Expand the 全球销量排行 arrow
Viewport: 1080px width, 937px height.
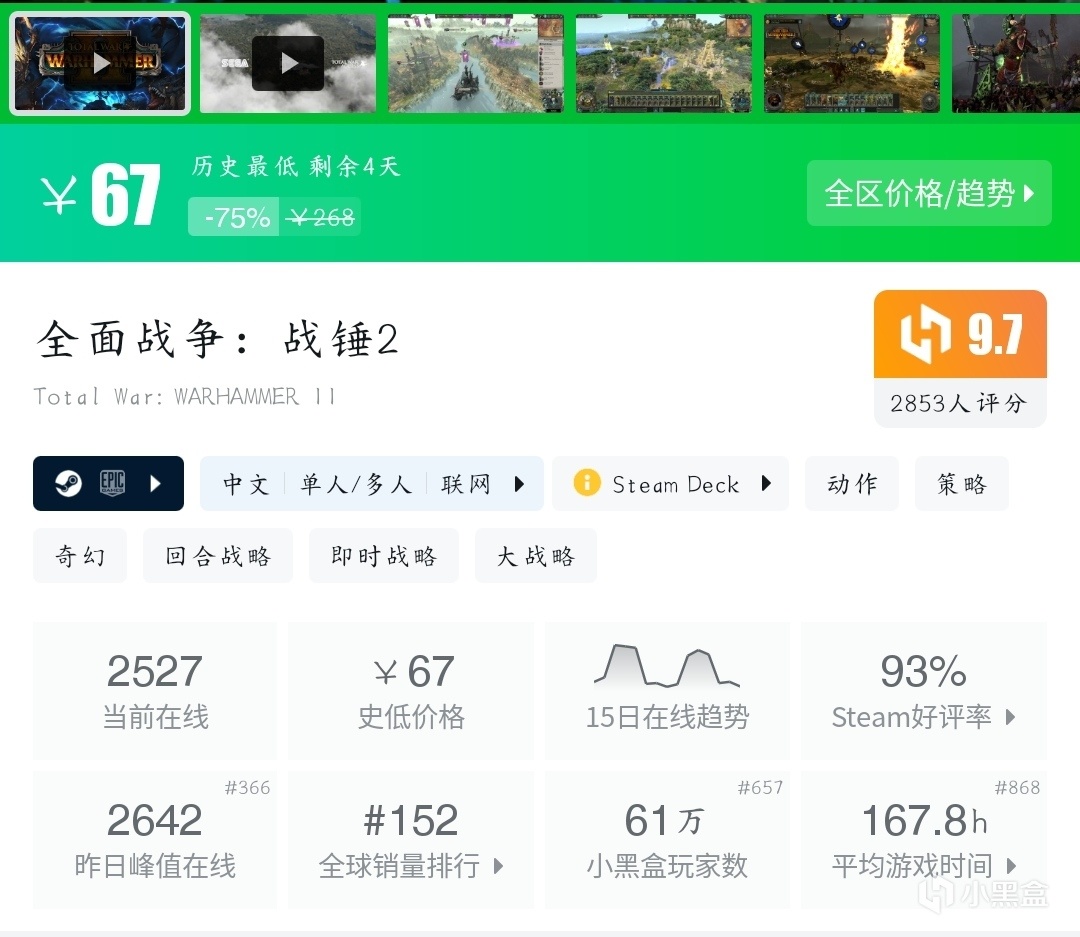tap(499, 866)
